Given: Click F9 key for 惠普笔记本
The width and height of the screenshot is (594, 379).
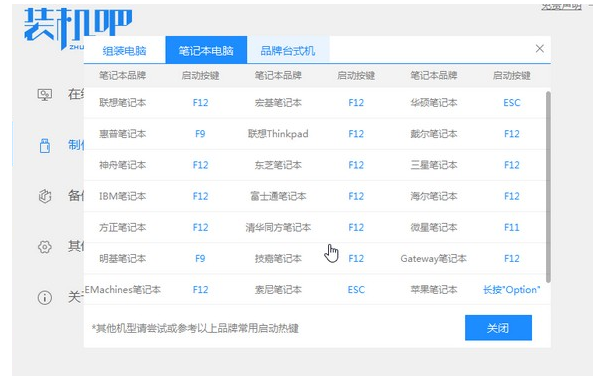Looking at the screenshot, I should tap(200, 134).
